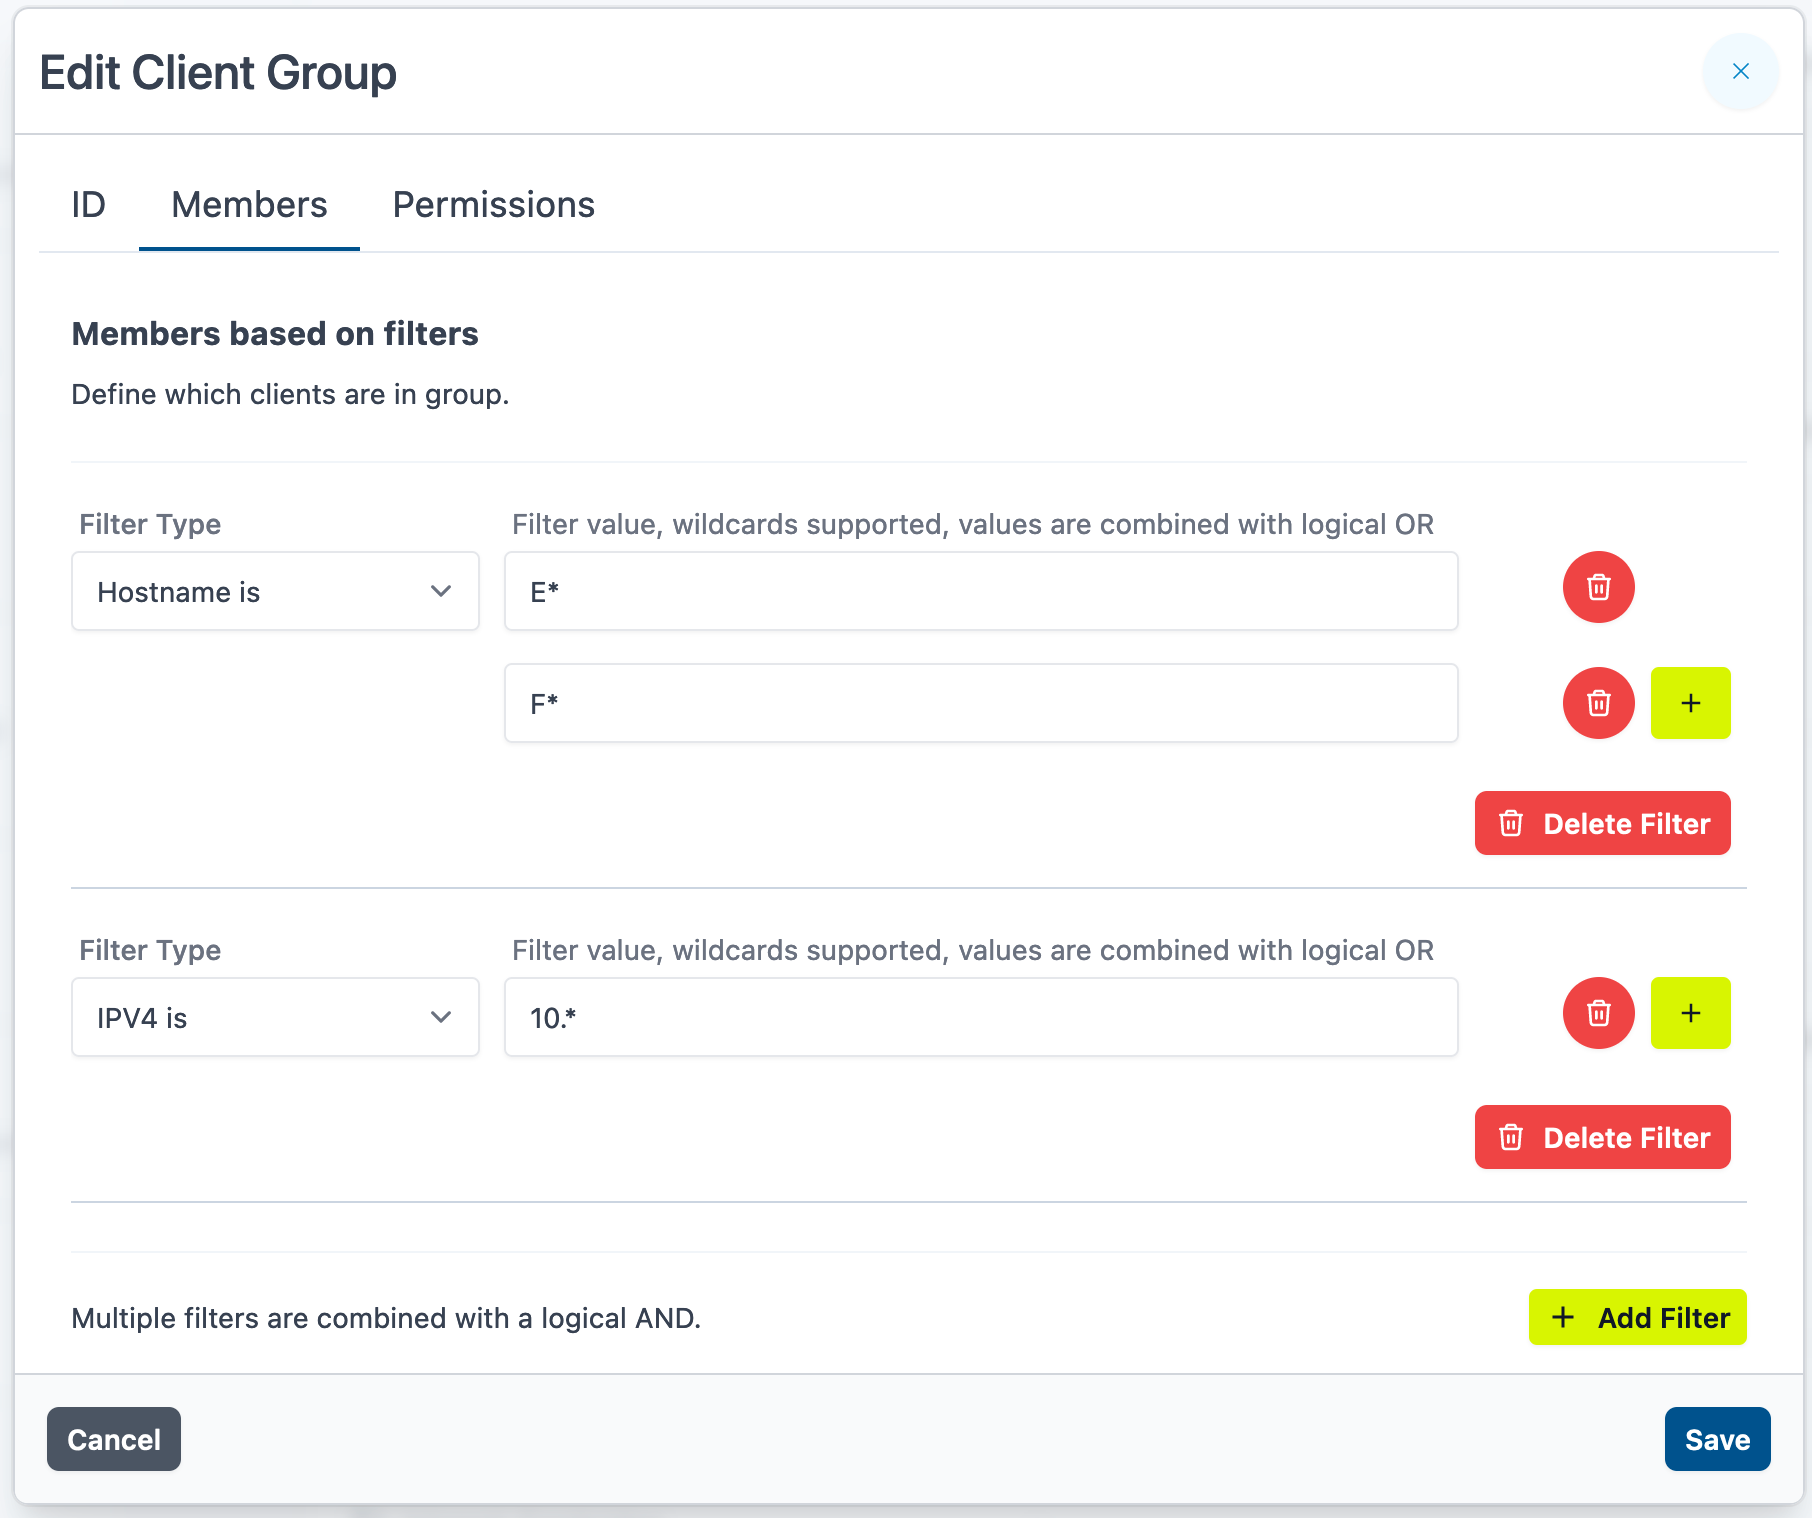Add another hostname filter value
Image resolution: width=1812 pixels, height=1518 pixels.
click(x=1690, y=703)
